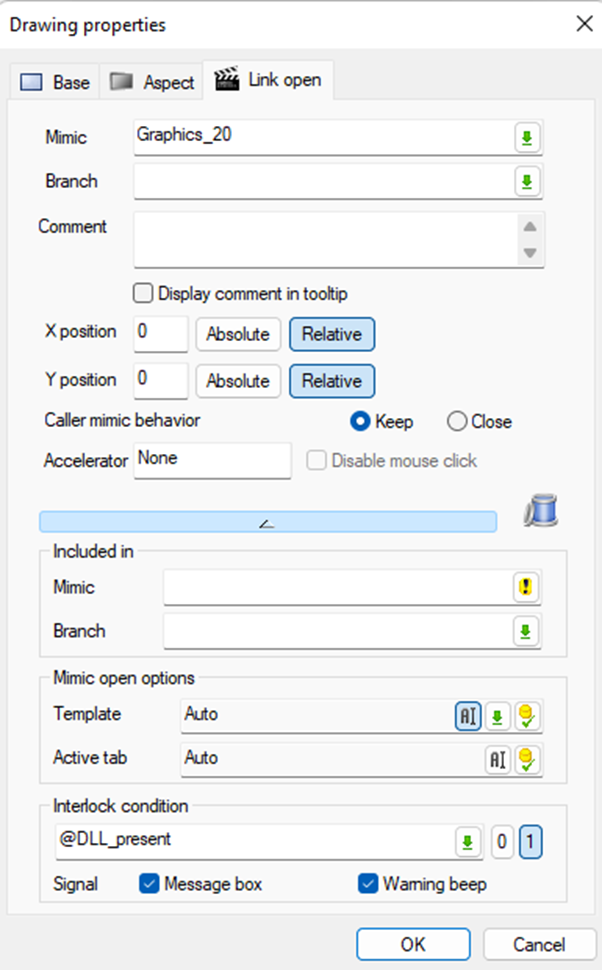Image resolution: width=602 pixels, height=970 pixels.
Task: Toggle the text edit icon in Template row
Action: (468, 715)
